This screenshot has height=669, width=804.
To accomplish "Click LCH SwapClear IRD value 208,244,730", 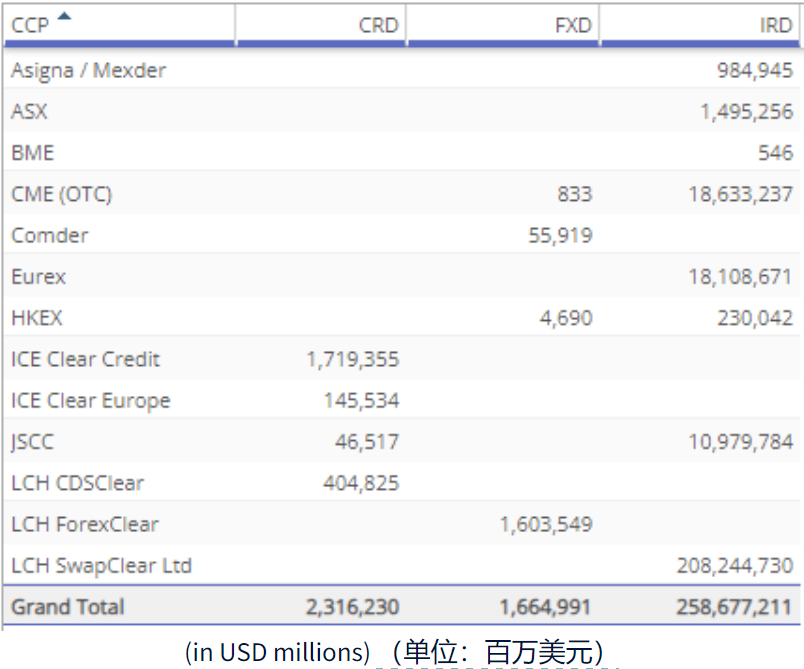I will pyautogui.click(x=735, y=566).
